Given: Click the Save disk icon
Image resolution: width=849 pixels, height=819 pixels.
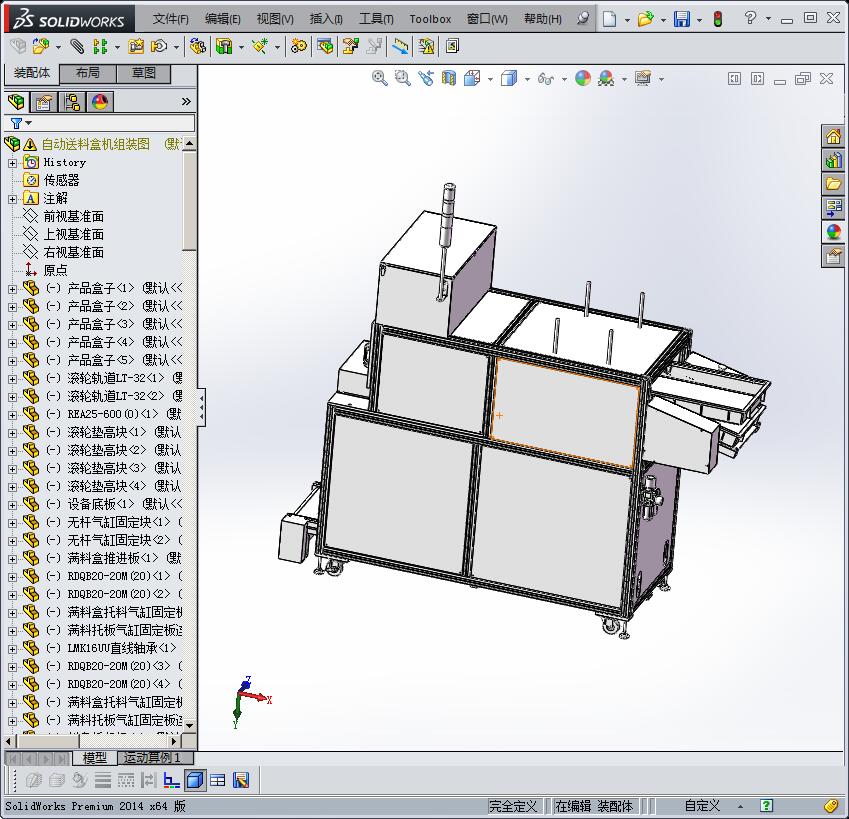Looking at the screenshot, I should tap(682, 19).
